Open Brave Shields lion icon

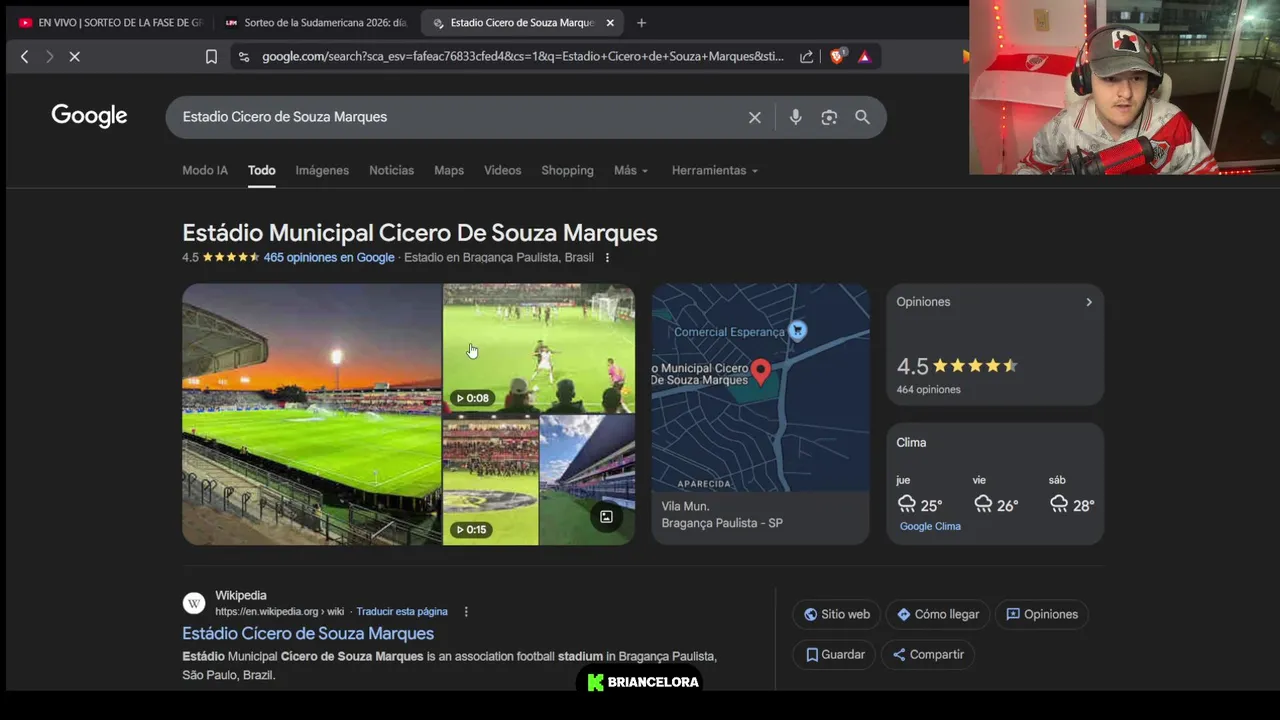pyautogui.click(x=837, y=56)
